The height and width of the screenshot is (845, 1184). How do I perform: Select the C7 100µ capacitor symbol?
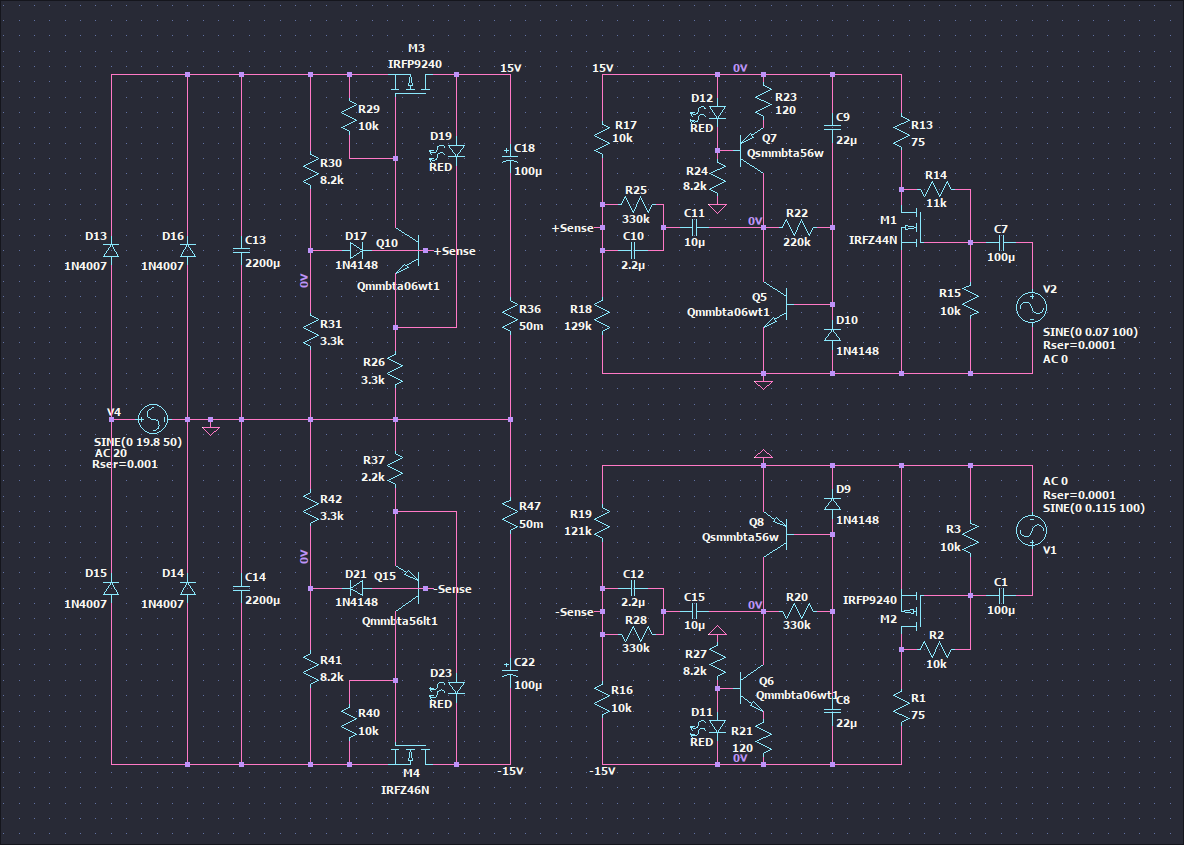[1001, 242]
